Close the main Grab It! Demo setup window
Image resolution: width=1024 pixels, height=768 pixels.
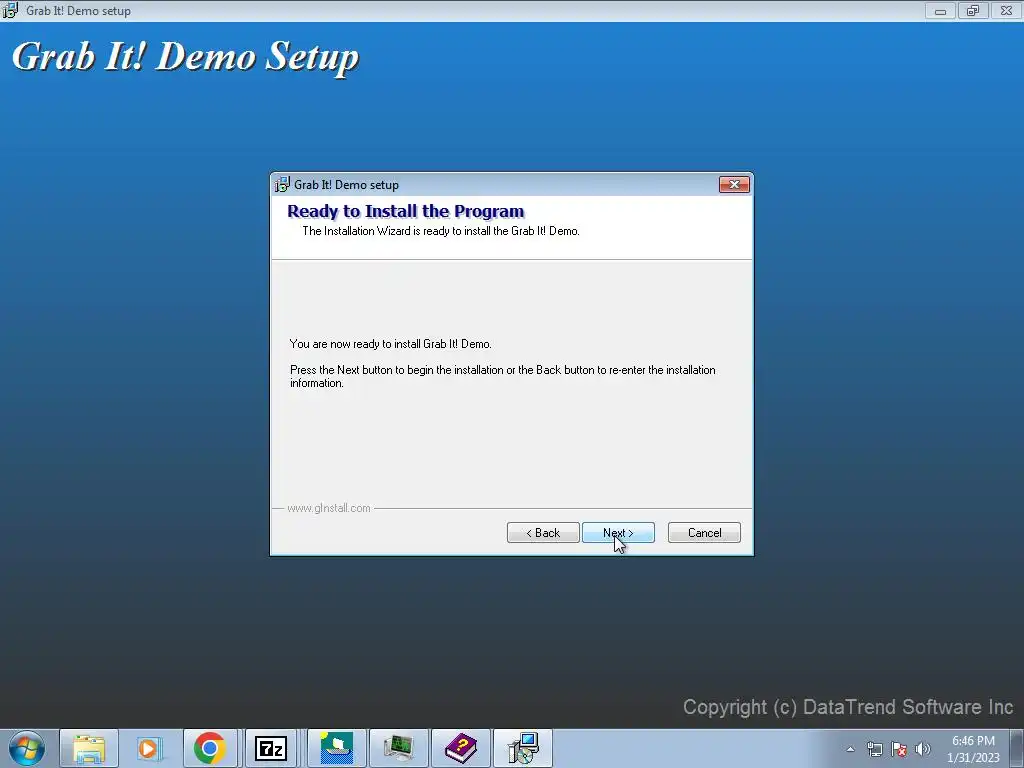1006,10
